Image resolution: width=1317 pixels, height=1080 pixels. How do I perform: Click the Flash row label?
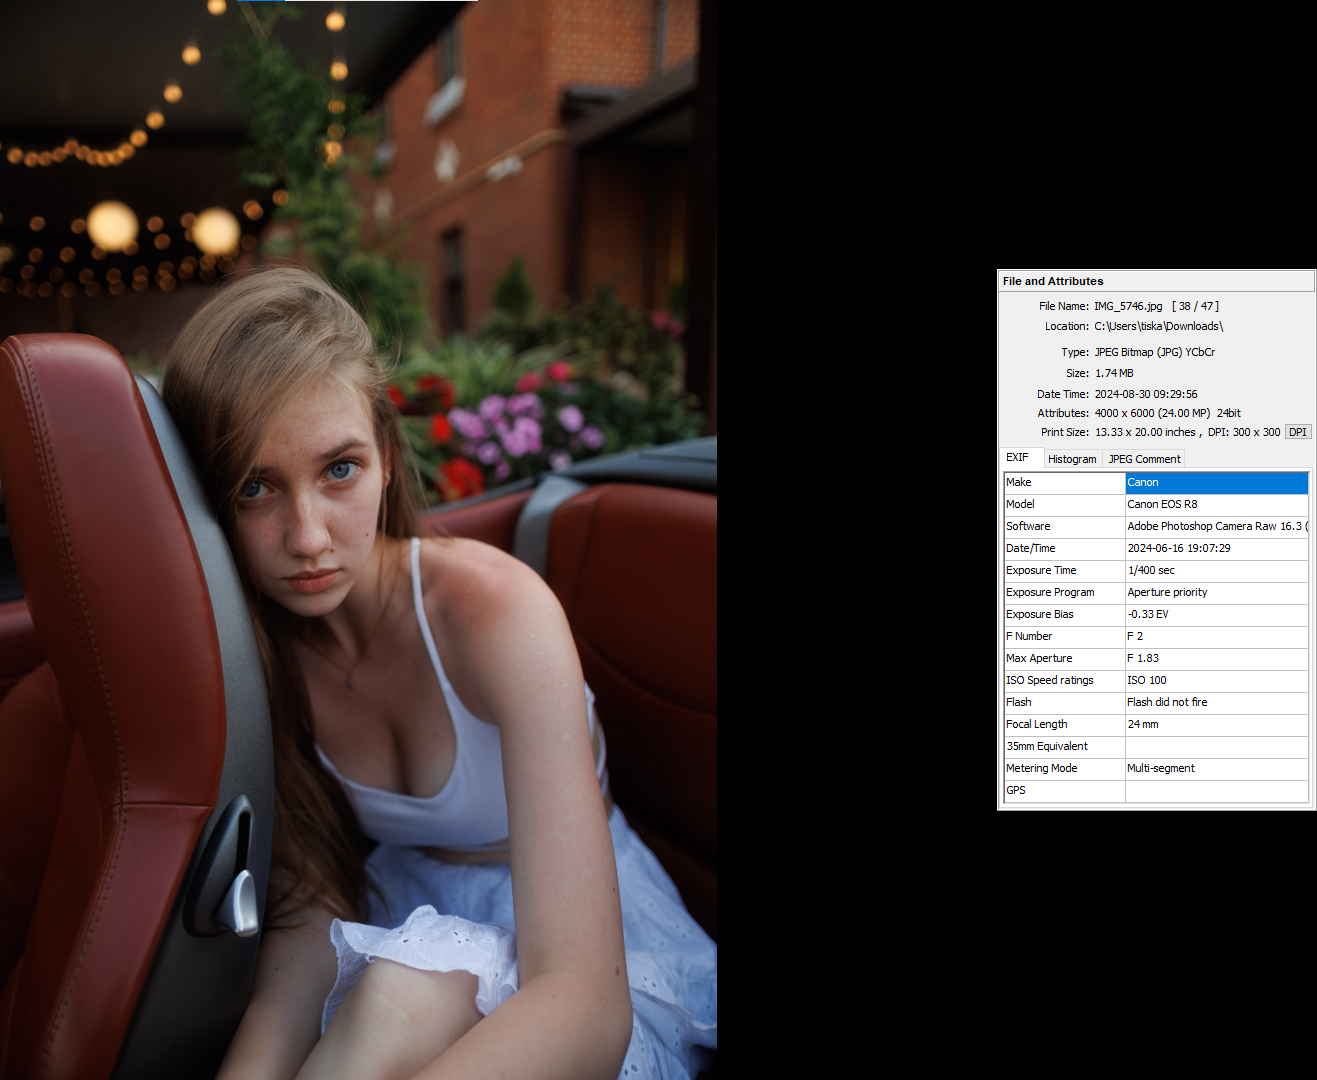(x=1064, y=702)
